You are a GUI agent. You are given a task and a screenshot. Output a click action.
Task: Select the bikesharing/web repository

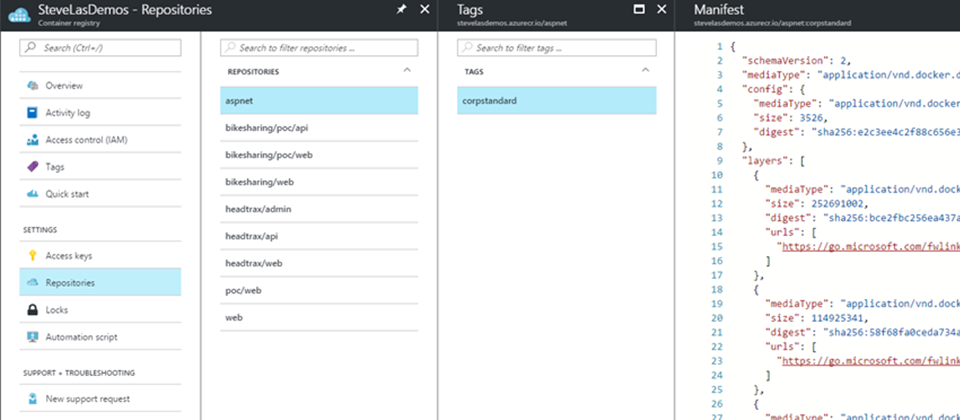(x=319, y=182)
